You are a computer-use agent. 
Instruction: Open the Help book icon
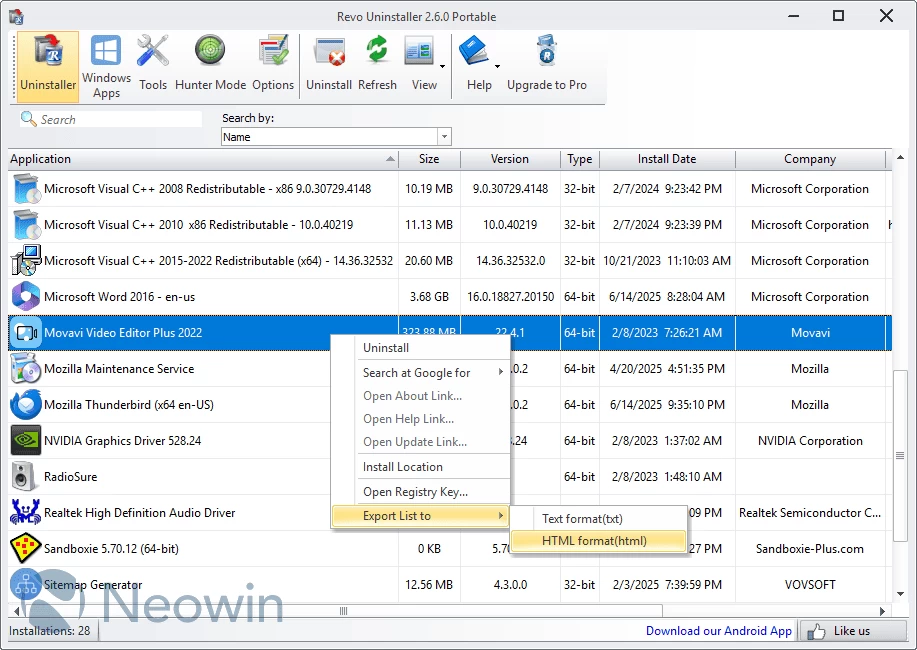474,50
